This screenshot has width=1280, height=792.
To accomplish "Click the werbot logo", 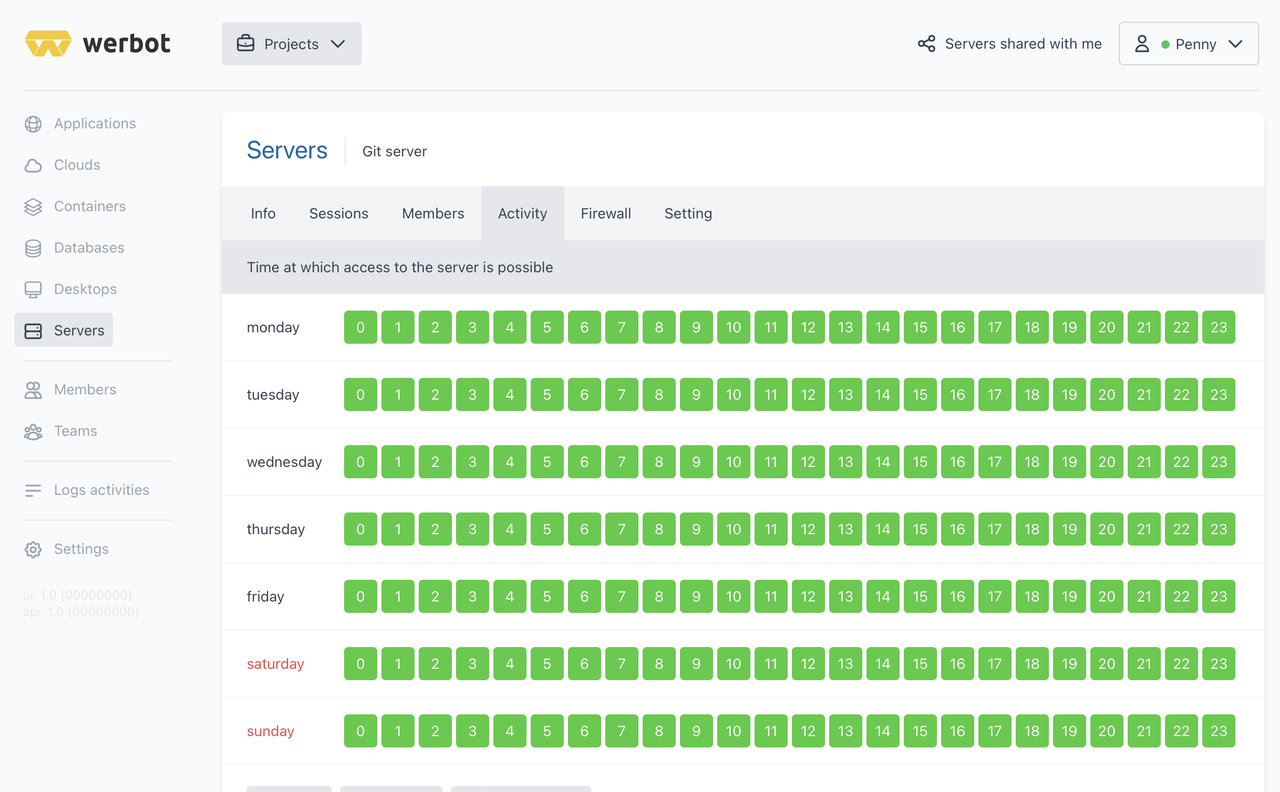I will (98, 44).
